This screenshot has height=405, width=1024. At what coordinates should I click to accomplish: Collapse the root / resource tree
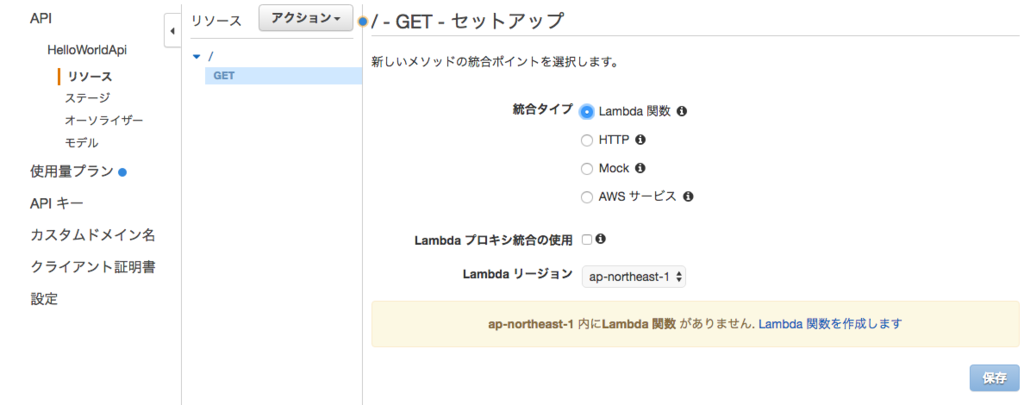(197, 57)
